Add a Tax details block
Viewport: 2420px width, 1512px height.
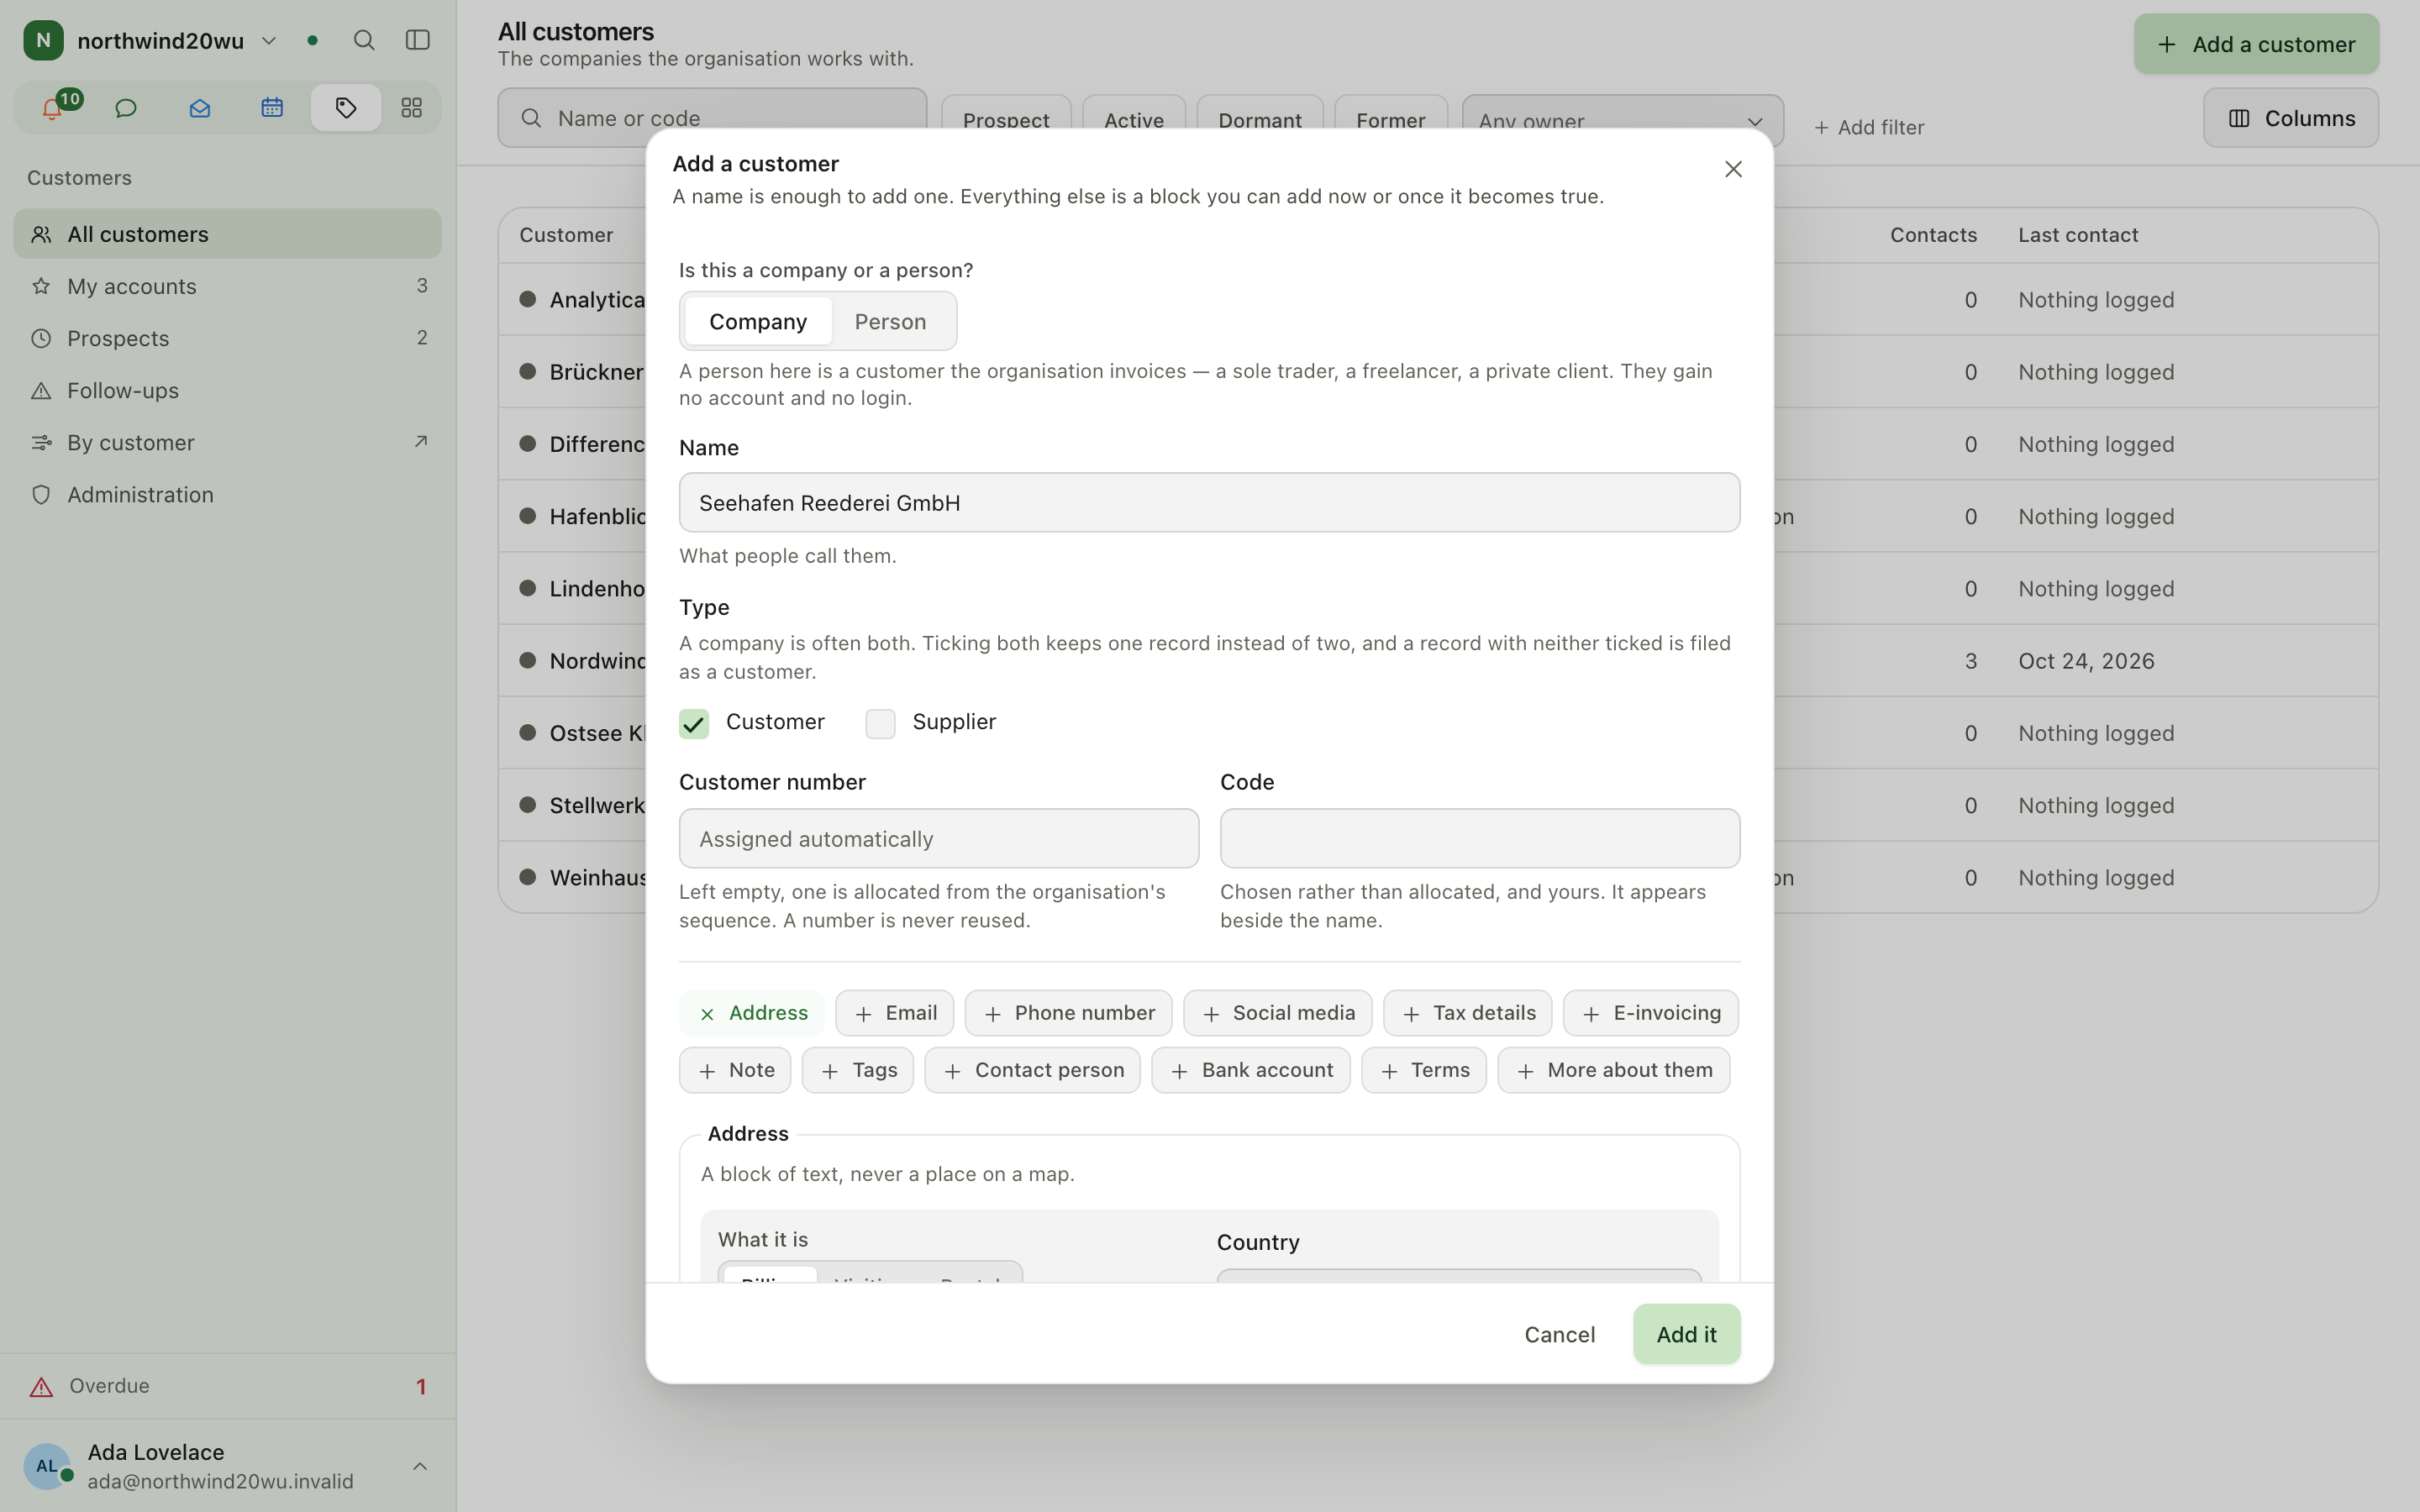click(1467, 1014)
